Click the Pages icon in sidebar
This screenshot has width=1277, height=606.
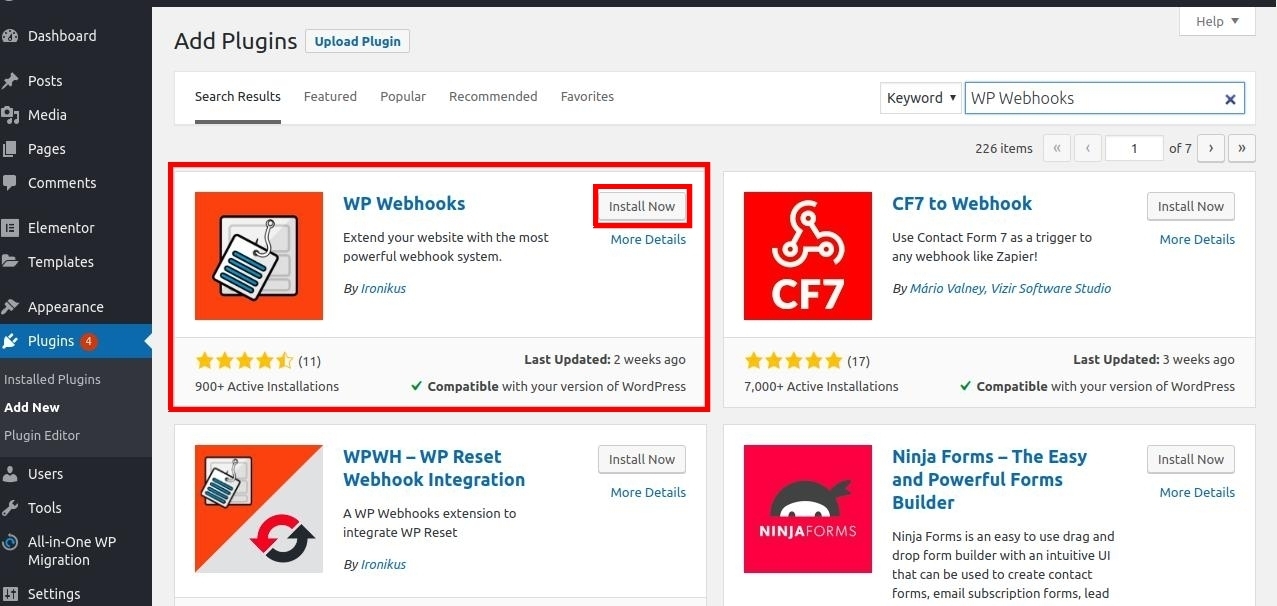coord(10,149)
